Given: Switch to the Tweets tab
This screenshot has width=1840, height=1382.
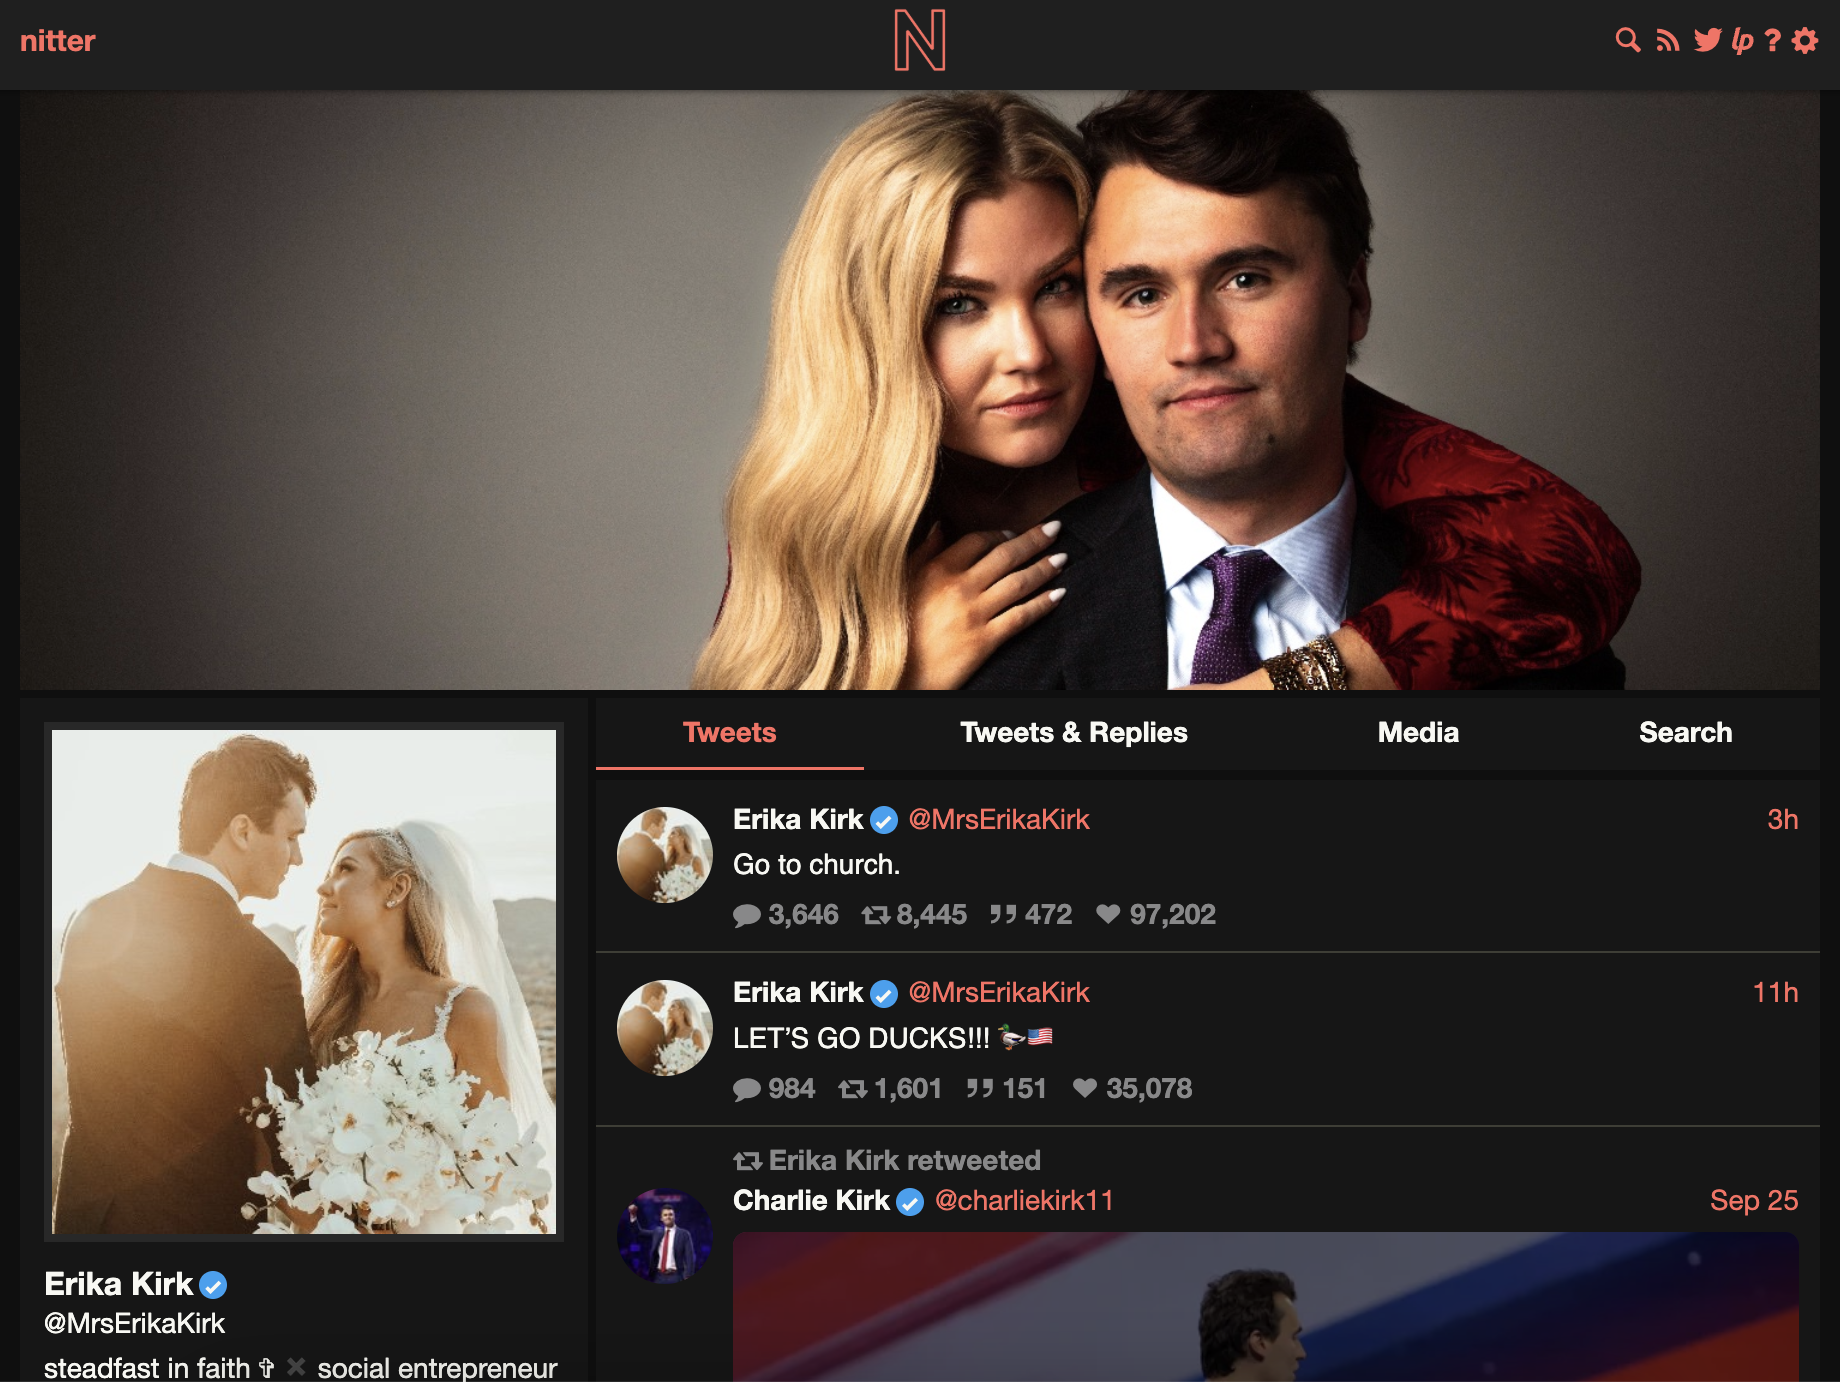Looking at the screenshot, I should click(729, 733).
